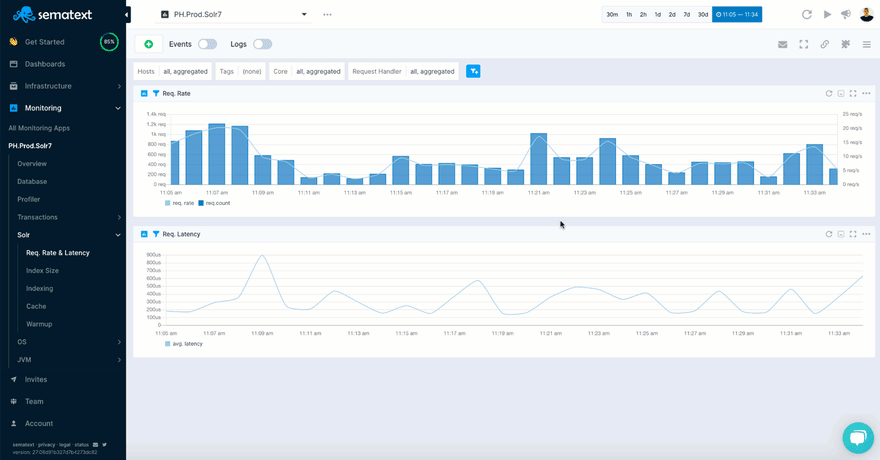Refresh the Req. Rate chart
Viewport: 880px width, 460px height.
point(828,93)
